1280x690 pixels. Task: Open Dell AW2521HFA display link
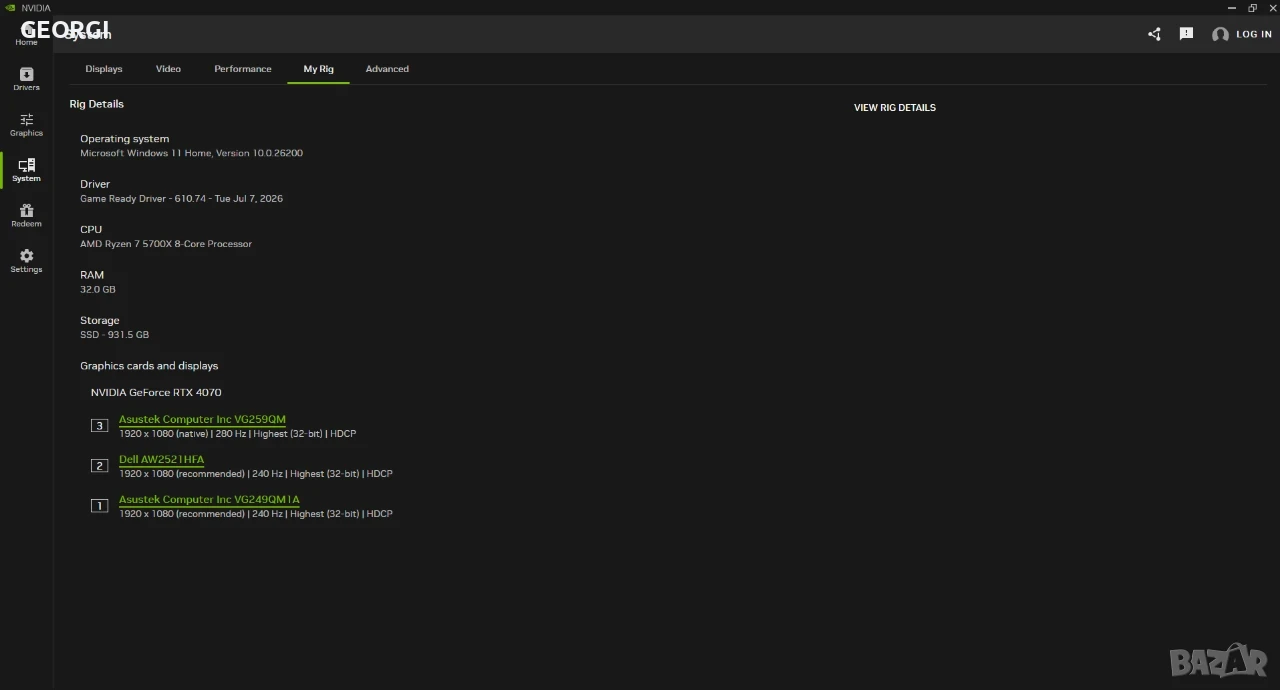pyautogui.click(x=161, y=459)
